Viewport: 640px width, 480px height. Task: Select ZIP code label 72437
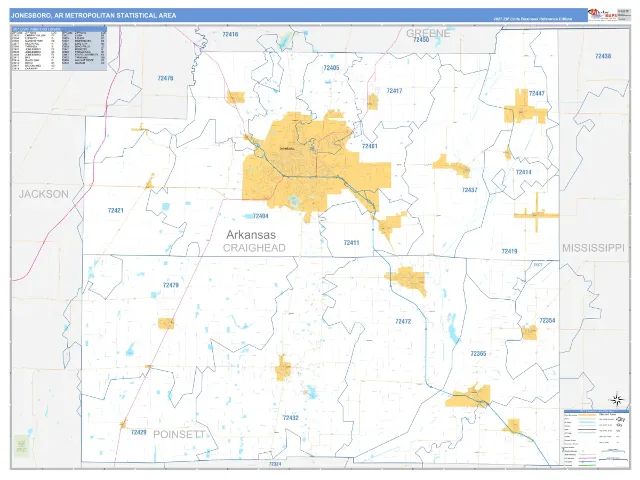click(469, 190)
